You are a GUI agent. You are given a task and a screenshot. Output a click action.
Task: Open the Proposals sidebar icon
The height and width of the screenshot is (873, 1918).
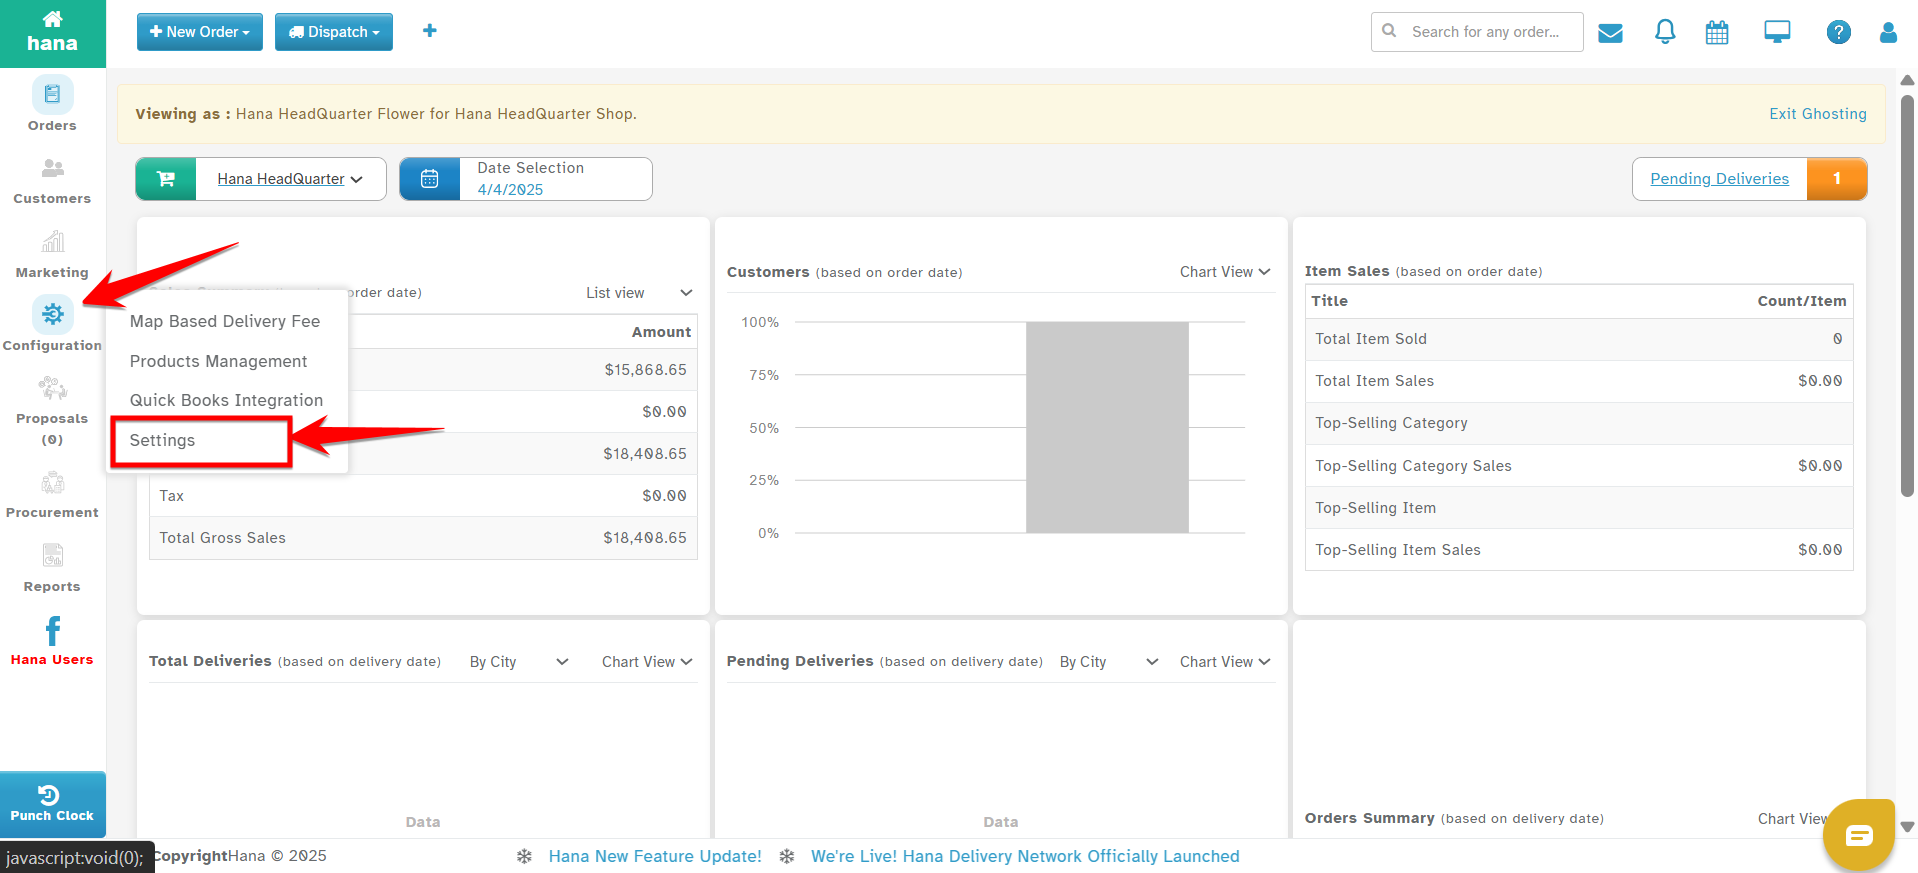coord(52,387)
